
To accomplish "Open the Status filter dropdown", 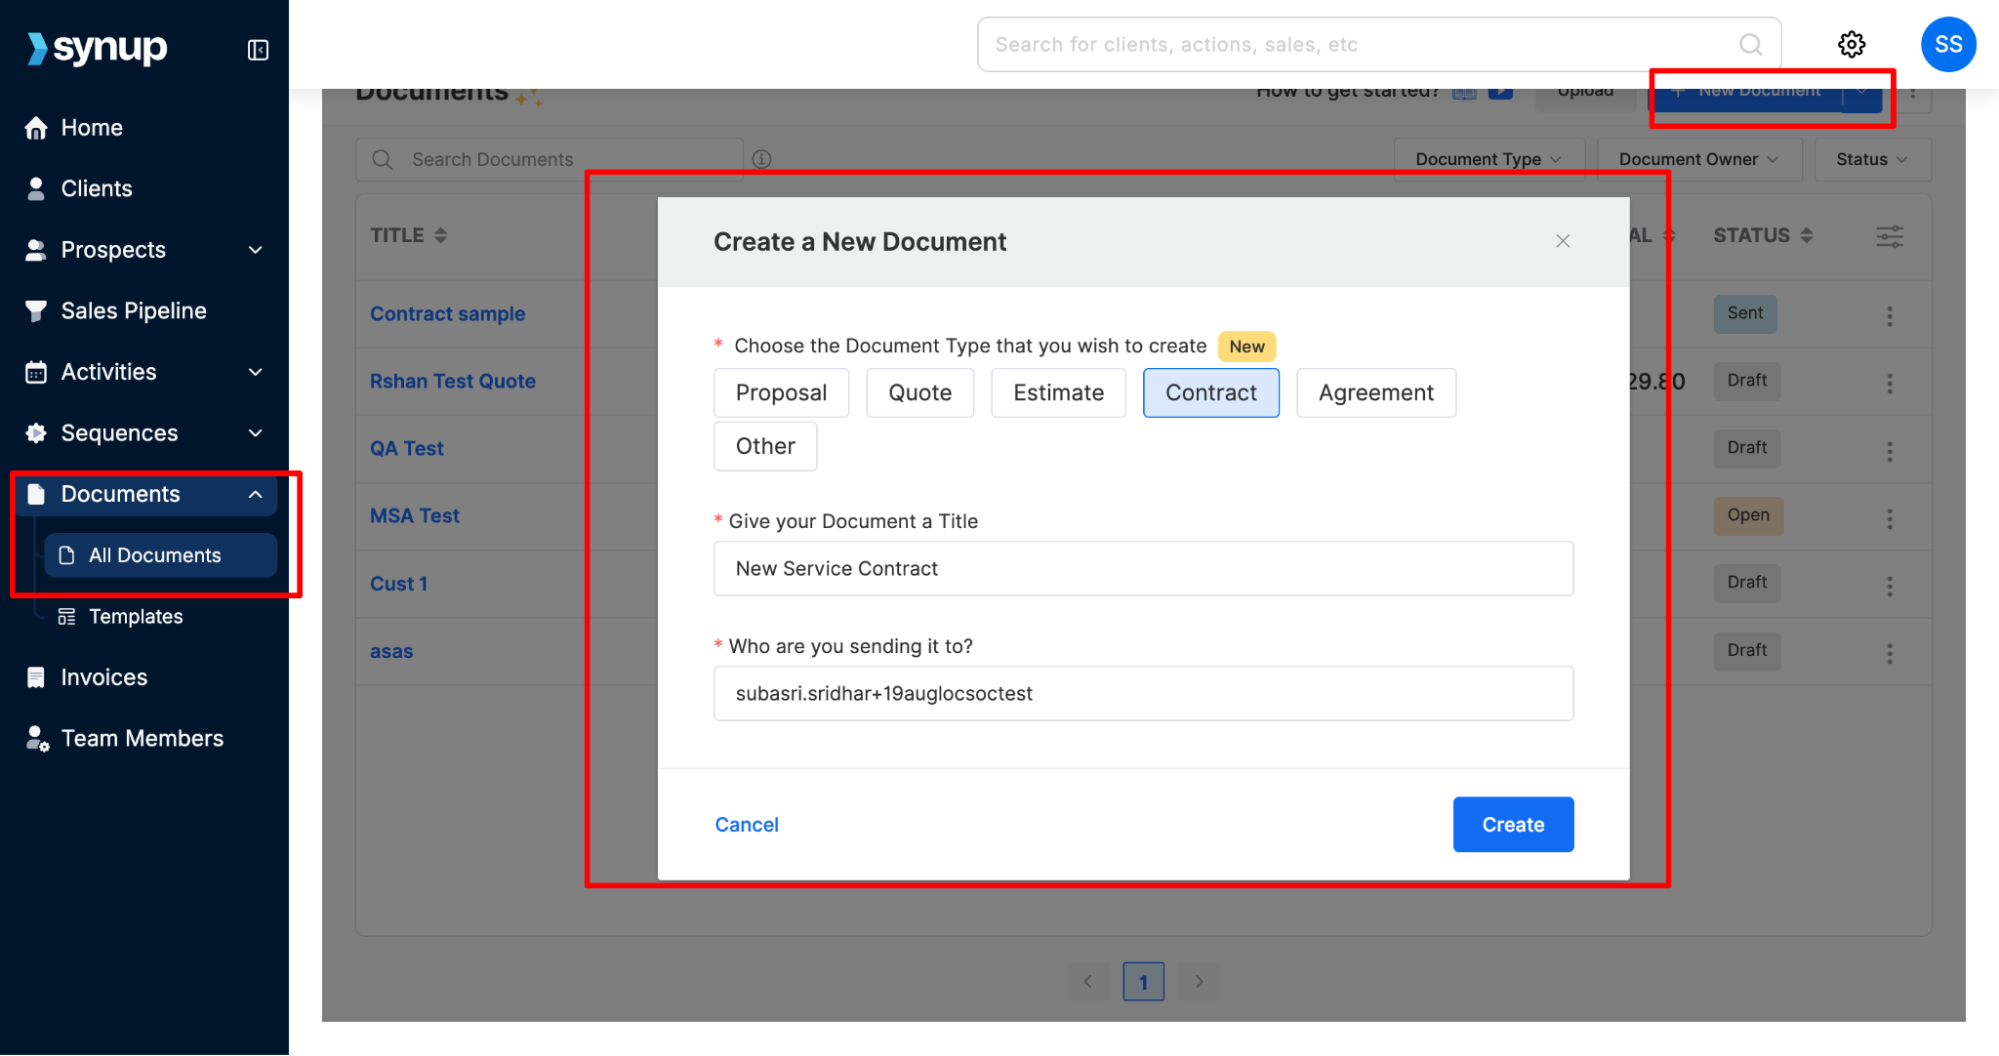I will (x=1871, y=159).
